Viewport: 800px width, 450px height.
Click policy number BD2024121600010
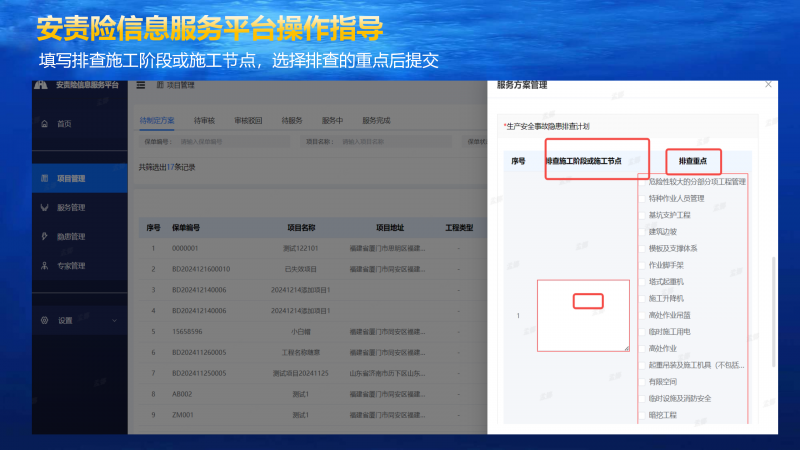point(201,269)
